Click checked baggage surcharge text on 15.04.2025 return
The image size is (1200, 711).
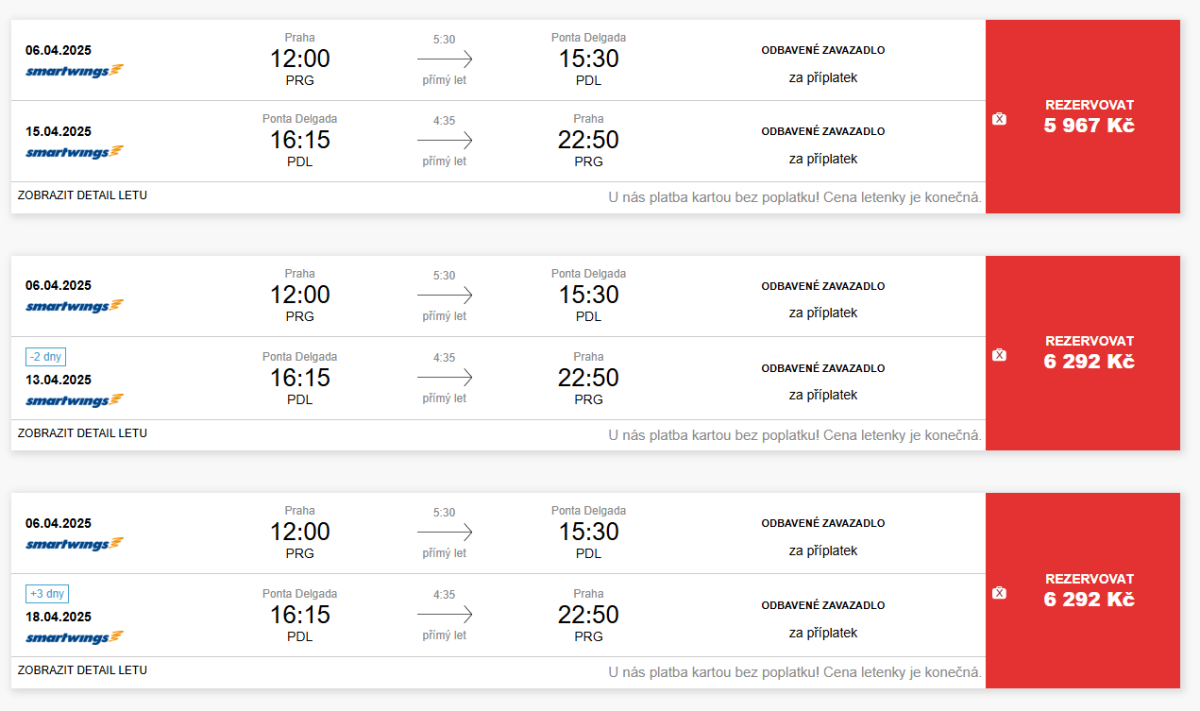[823, 159]
